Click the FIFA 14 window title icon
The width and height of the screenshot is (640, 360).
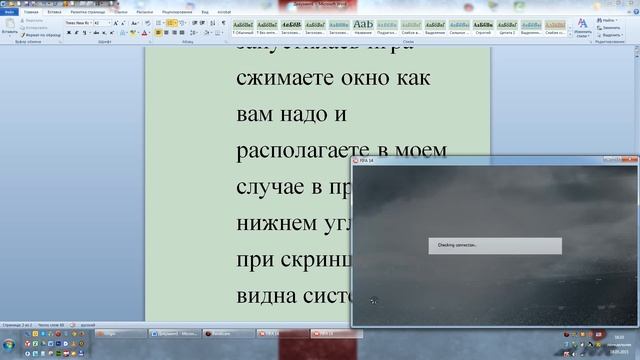tap(356, 160)
